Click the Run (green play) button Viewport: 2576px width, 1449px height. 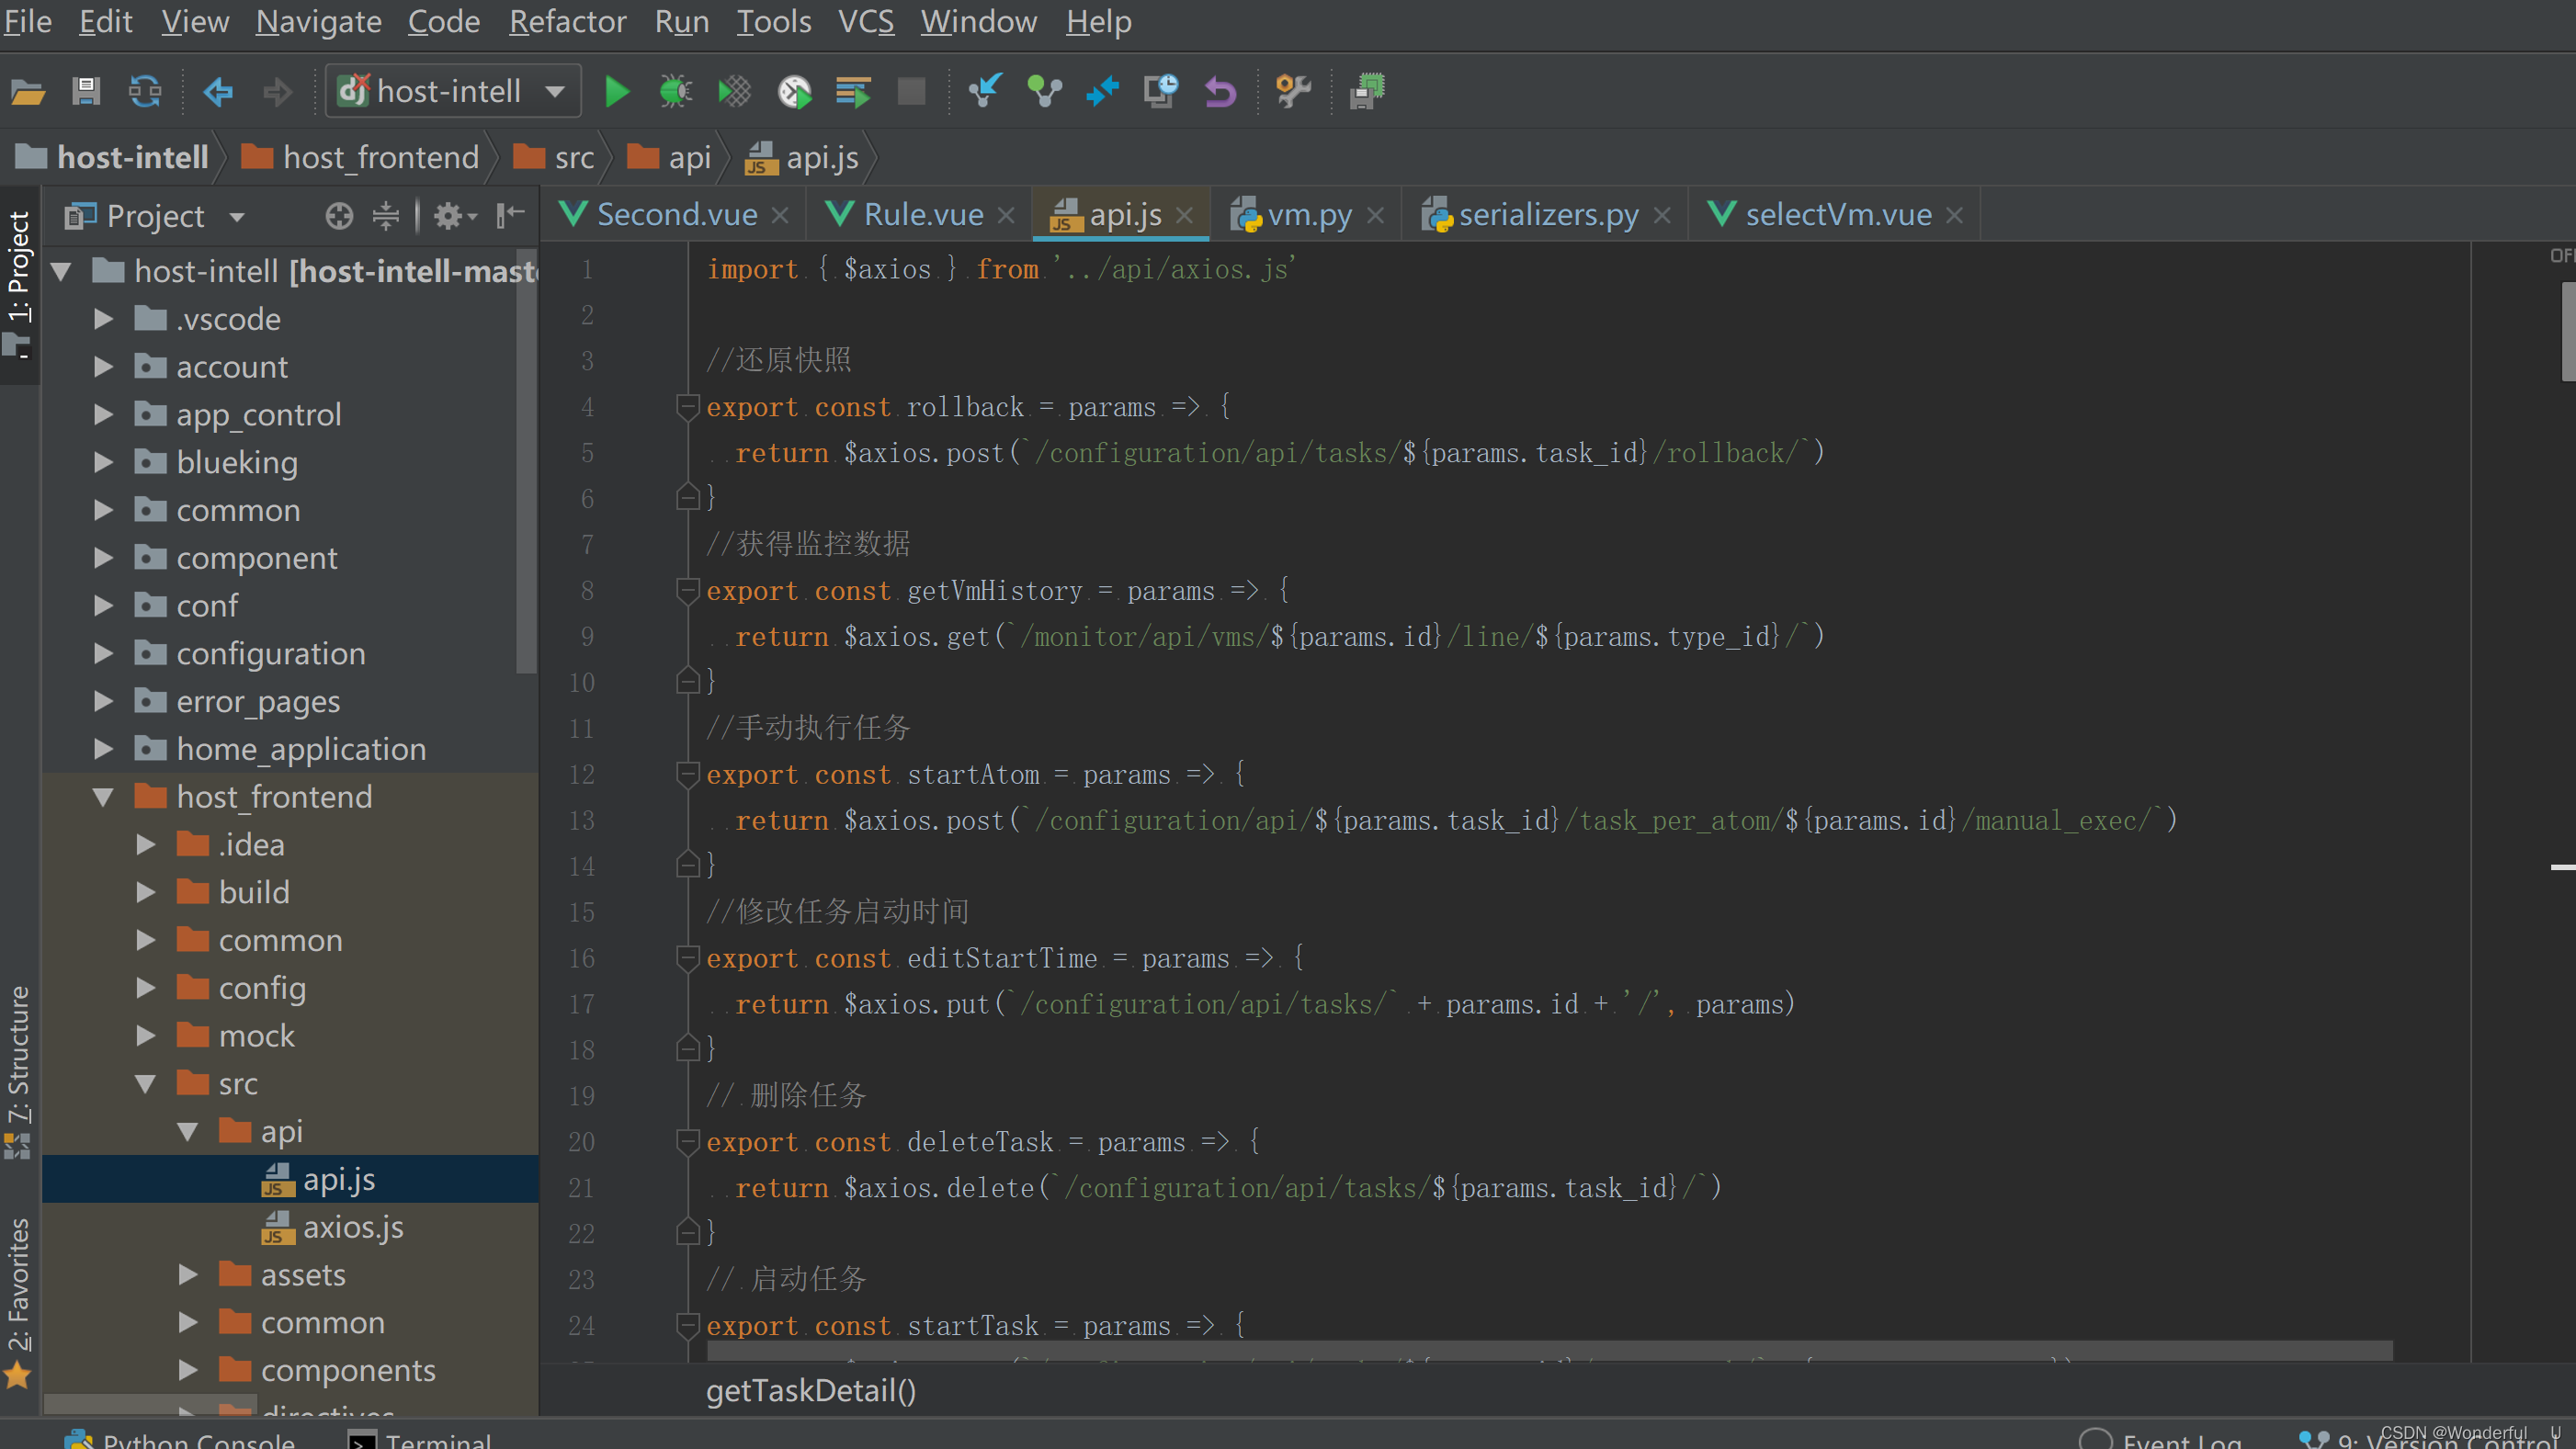(x=614, y=92)
